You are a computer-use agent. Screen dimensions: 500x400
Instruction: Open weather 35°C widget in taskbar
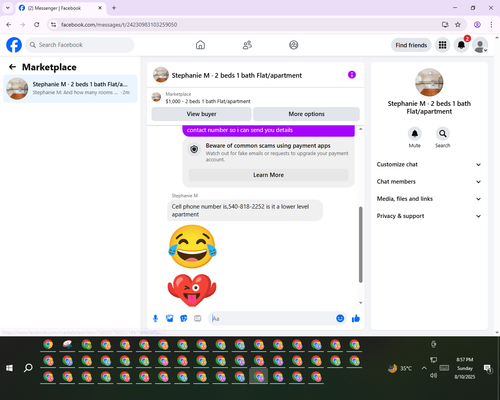tap(400, 368)
